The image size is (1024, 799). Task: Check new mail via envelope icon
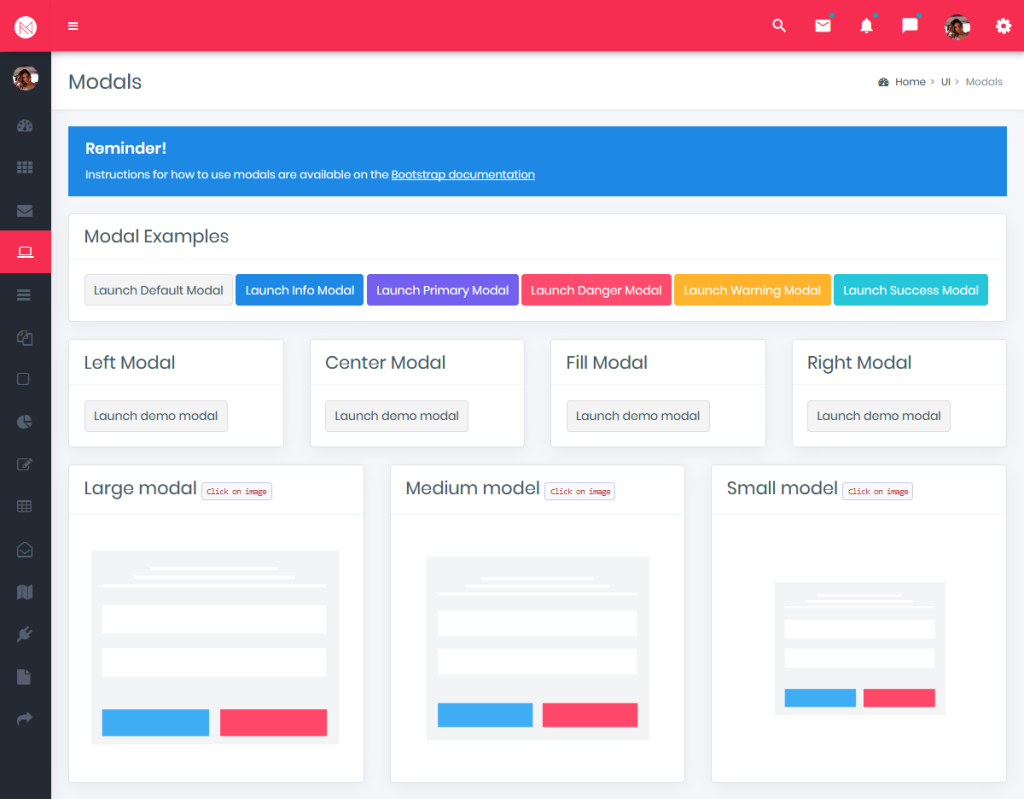pos(822,26)
